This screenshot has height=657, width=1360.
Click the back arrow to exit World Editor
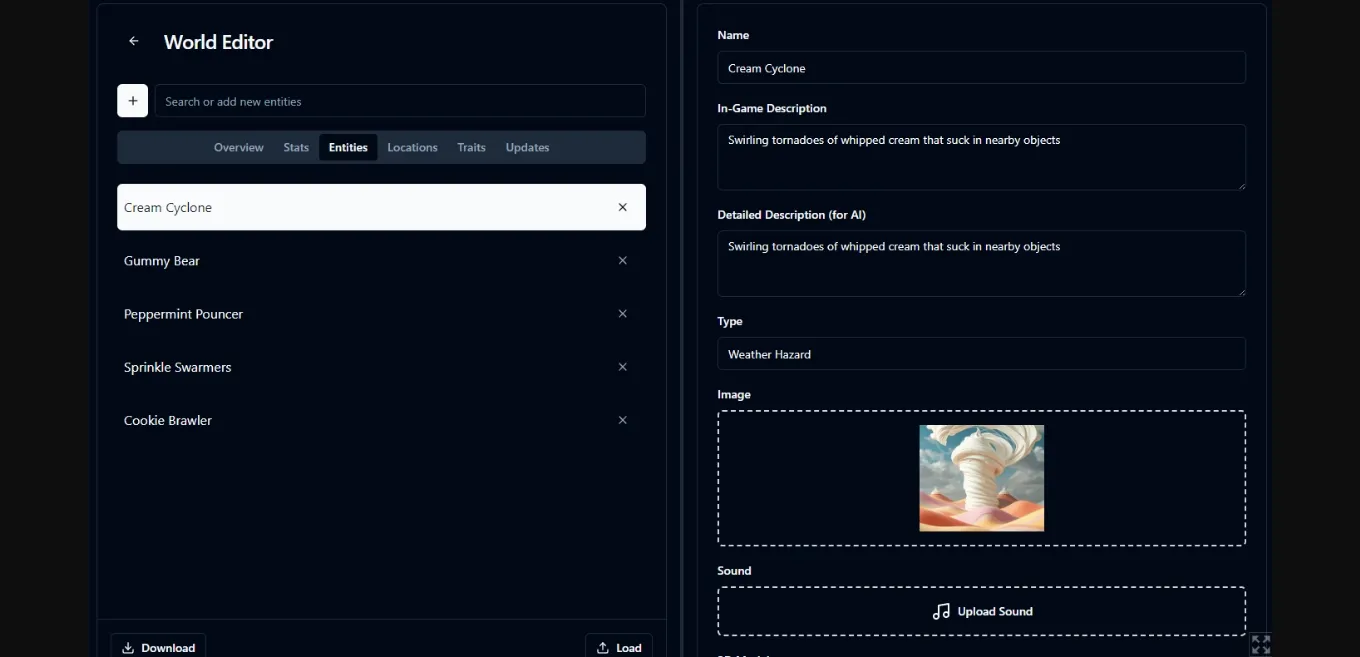pyautogui.click(x=133, y=41)
